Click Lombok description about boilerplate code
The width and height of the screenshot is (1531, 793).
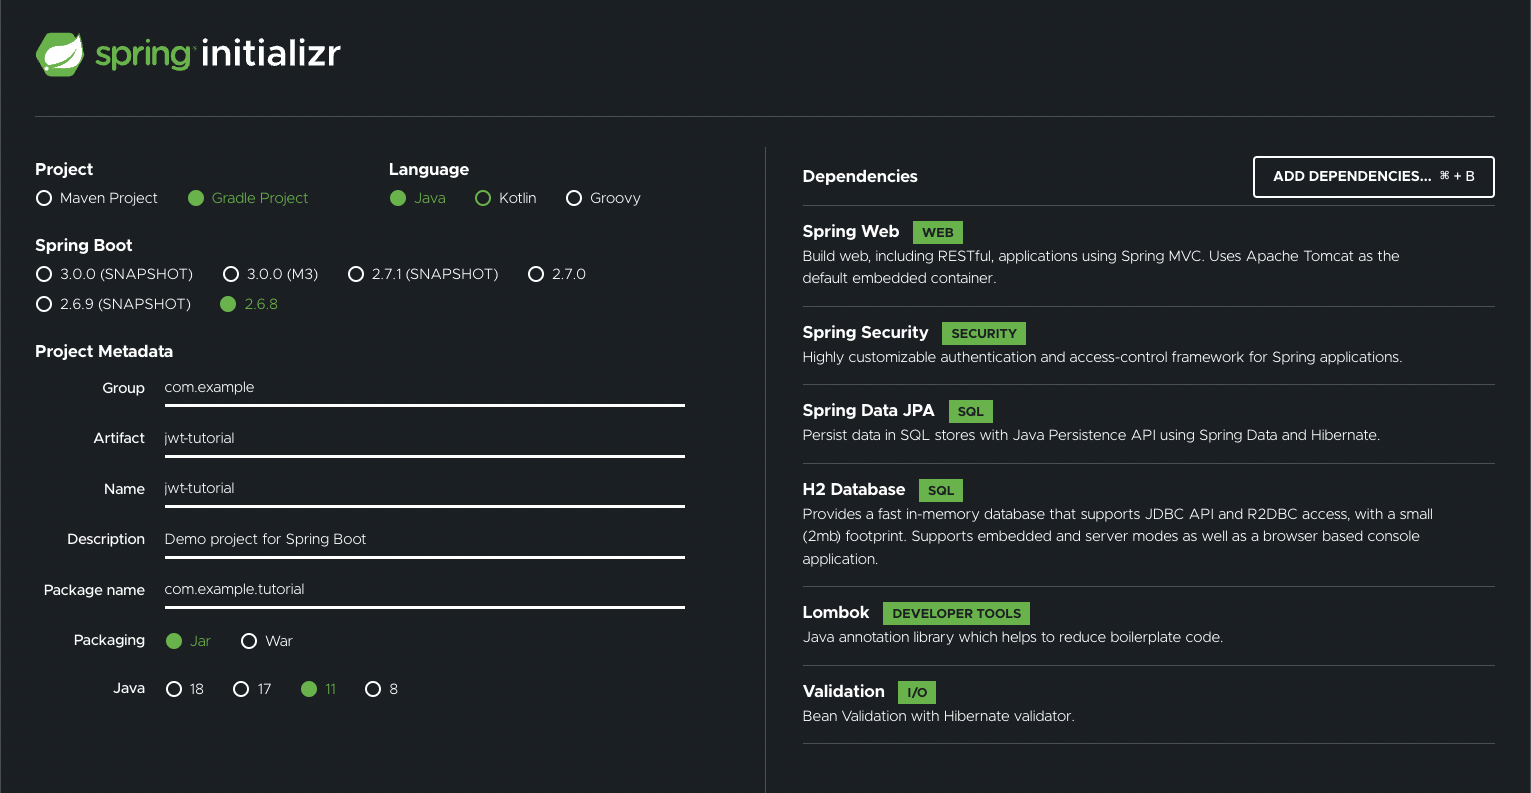(x=1012, y=637)
